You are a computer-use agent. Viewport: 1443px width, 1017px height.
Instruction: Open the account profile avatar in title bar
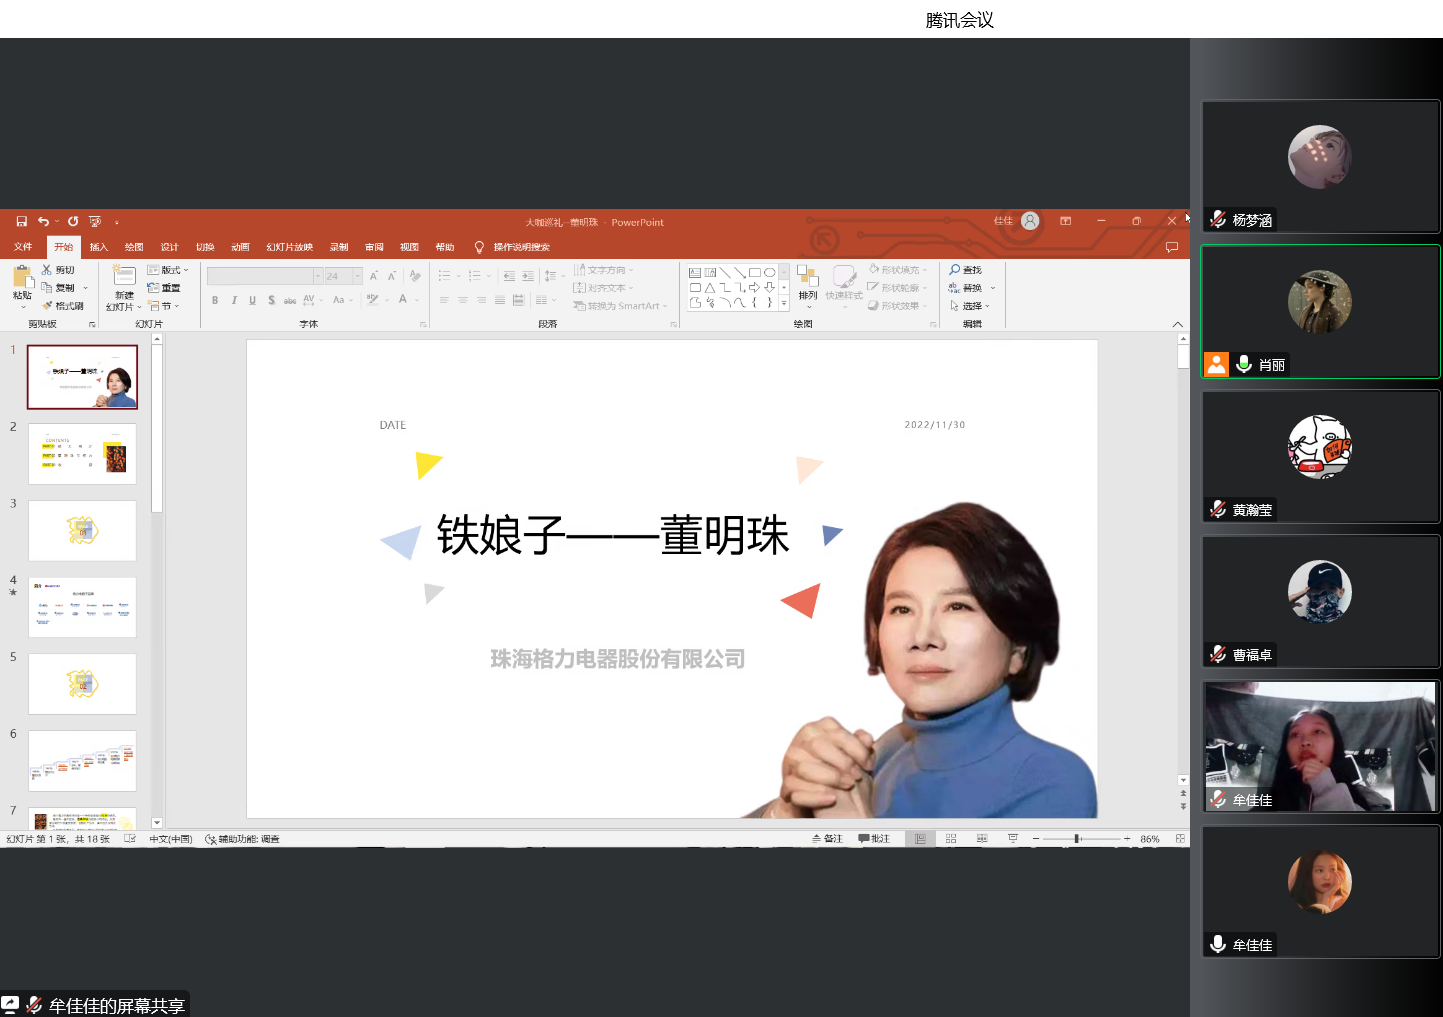[1030, 221]
